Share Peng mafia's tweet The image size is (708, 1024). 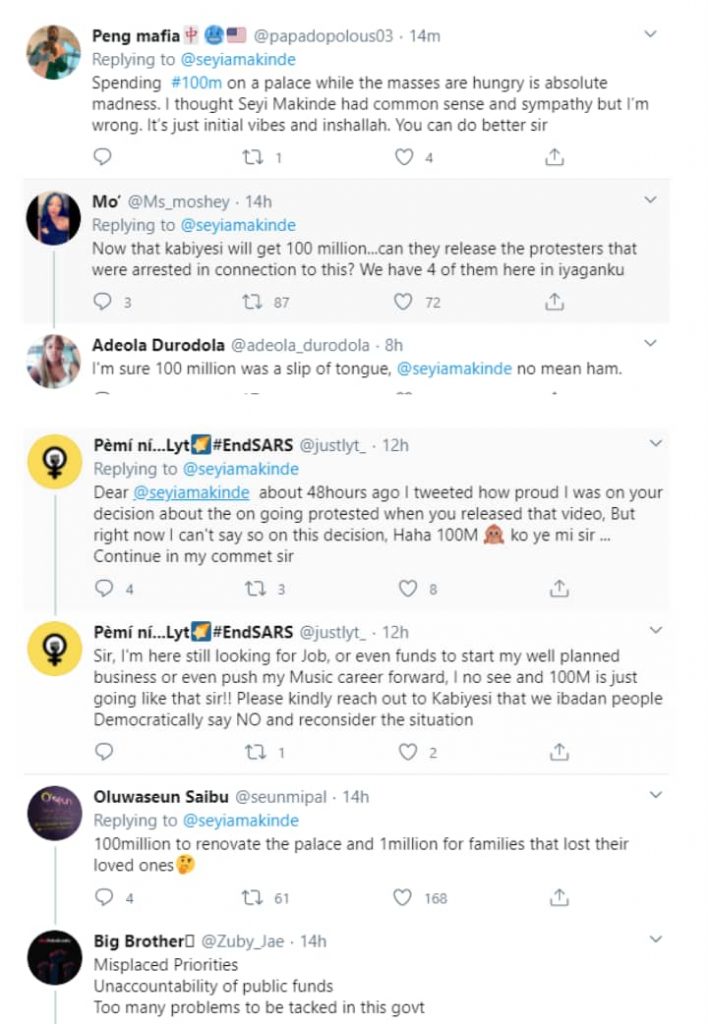pyautogui.click(x=555, y=157)
